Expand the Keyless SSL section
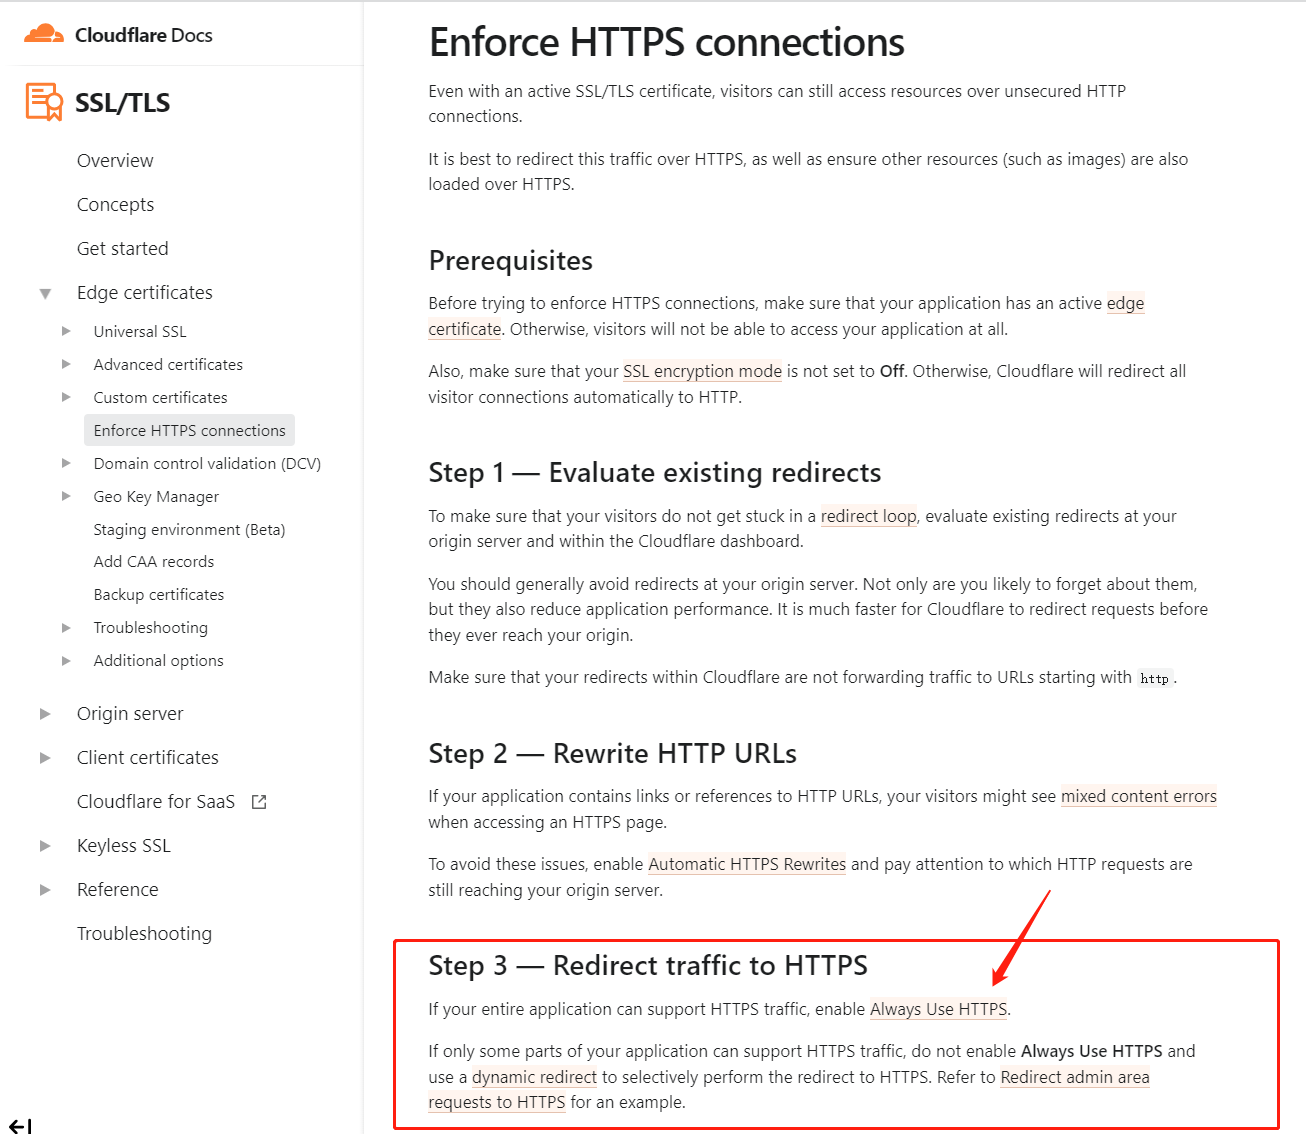The image size is (1306, 1134). [45, 846]
